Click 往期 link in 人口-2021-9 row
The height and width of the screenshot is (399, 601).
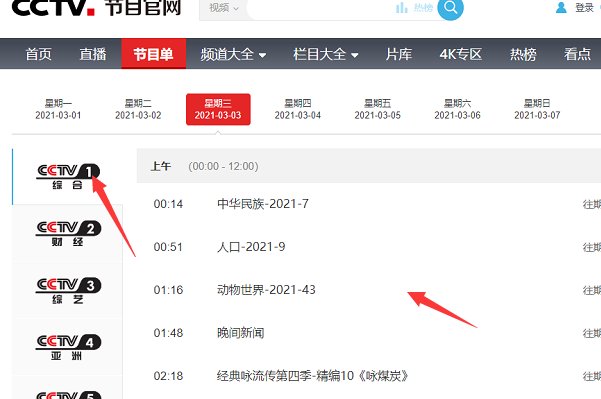point(592,247)
